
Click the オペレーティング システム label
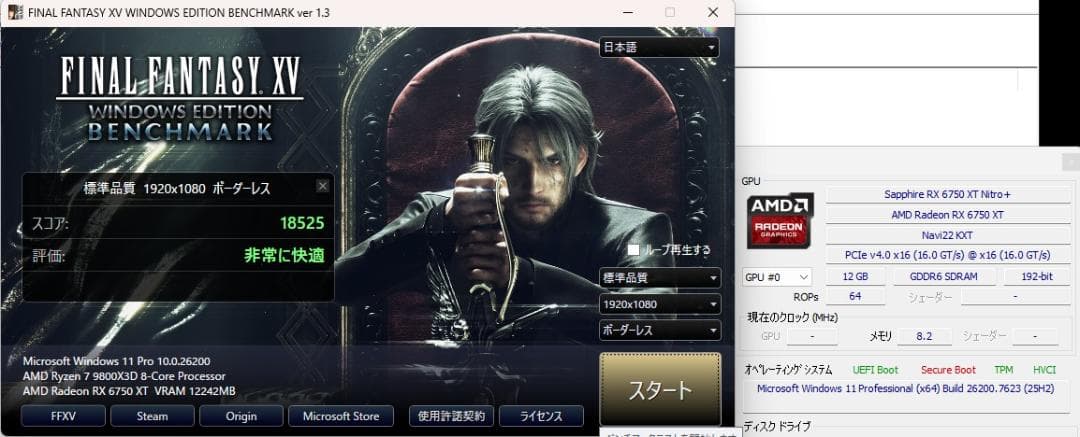[788, 370]
